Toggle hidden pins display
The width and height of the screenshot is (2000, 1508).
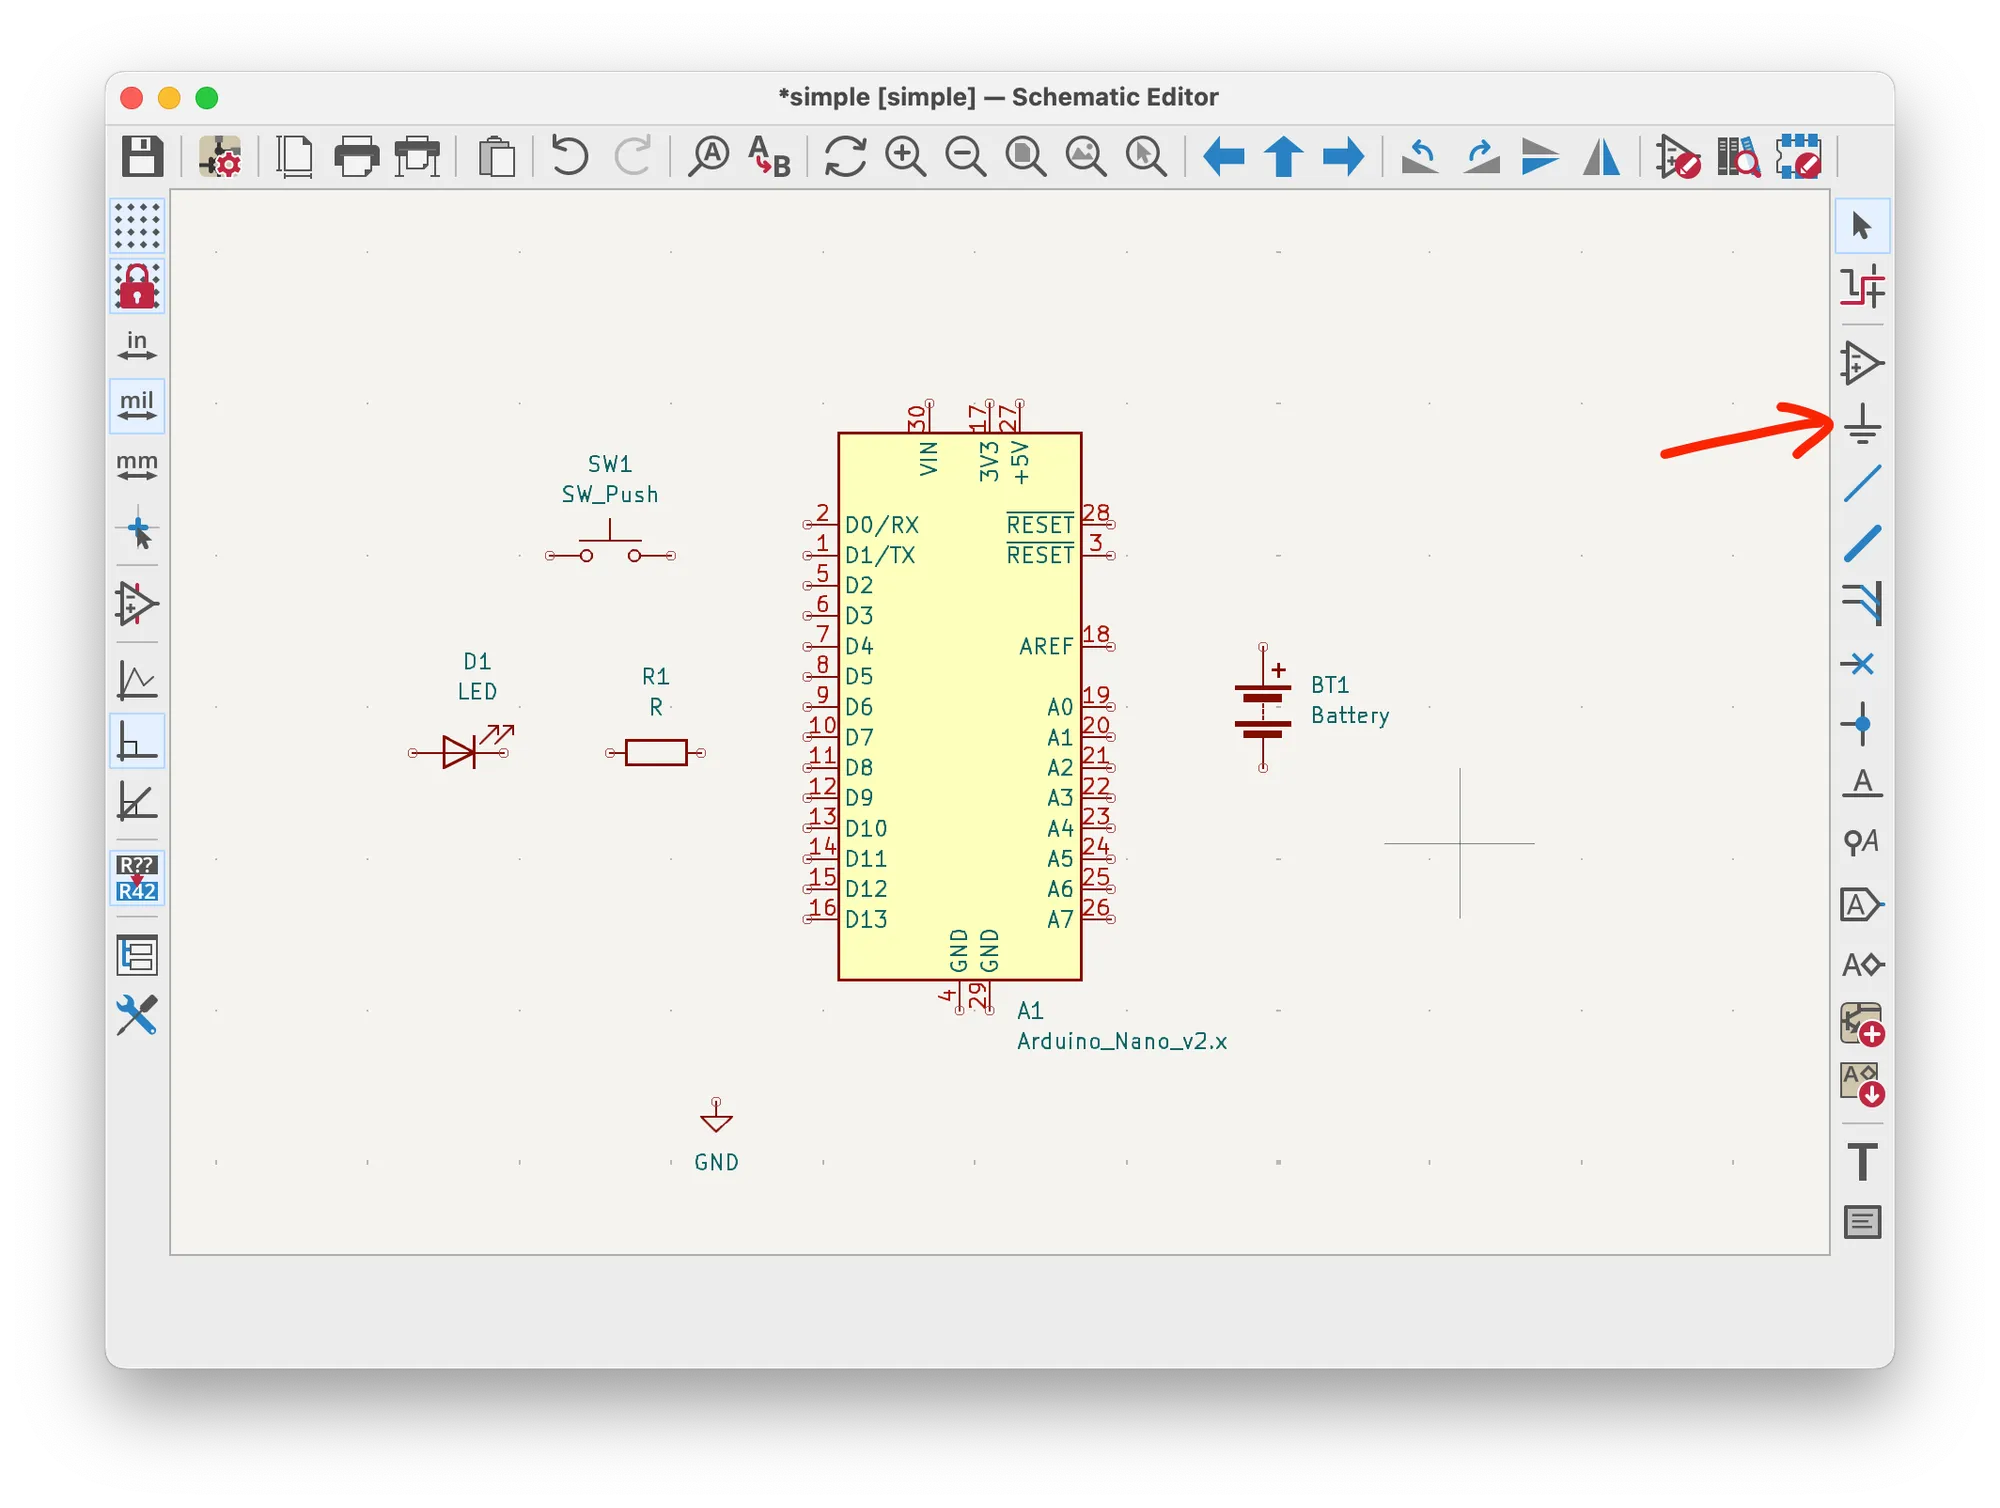(137, 603)
